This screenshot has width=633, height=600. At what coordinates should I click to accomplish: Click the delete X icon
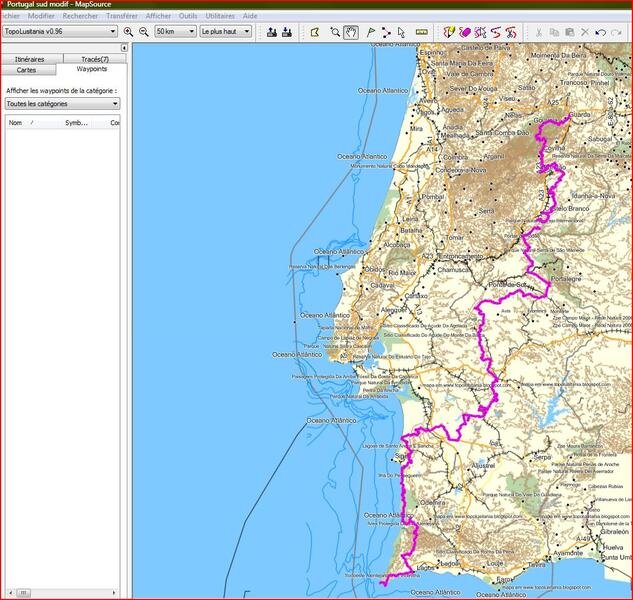click(x=585, y=32)
